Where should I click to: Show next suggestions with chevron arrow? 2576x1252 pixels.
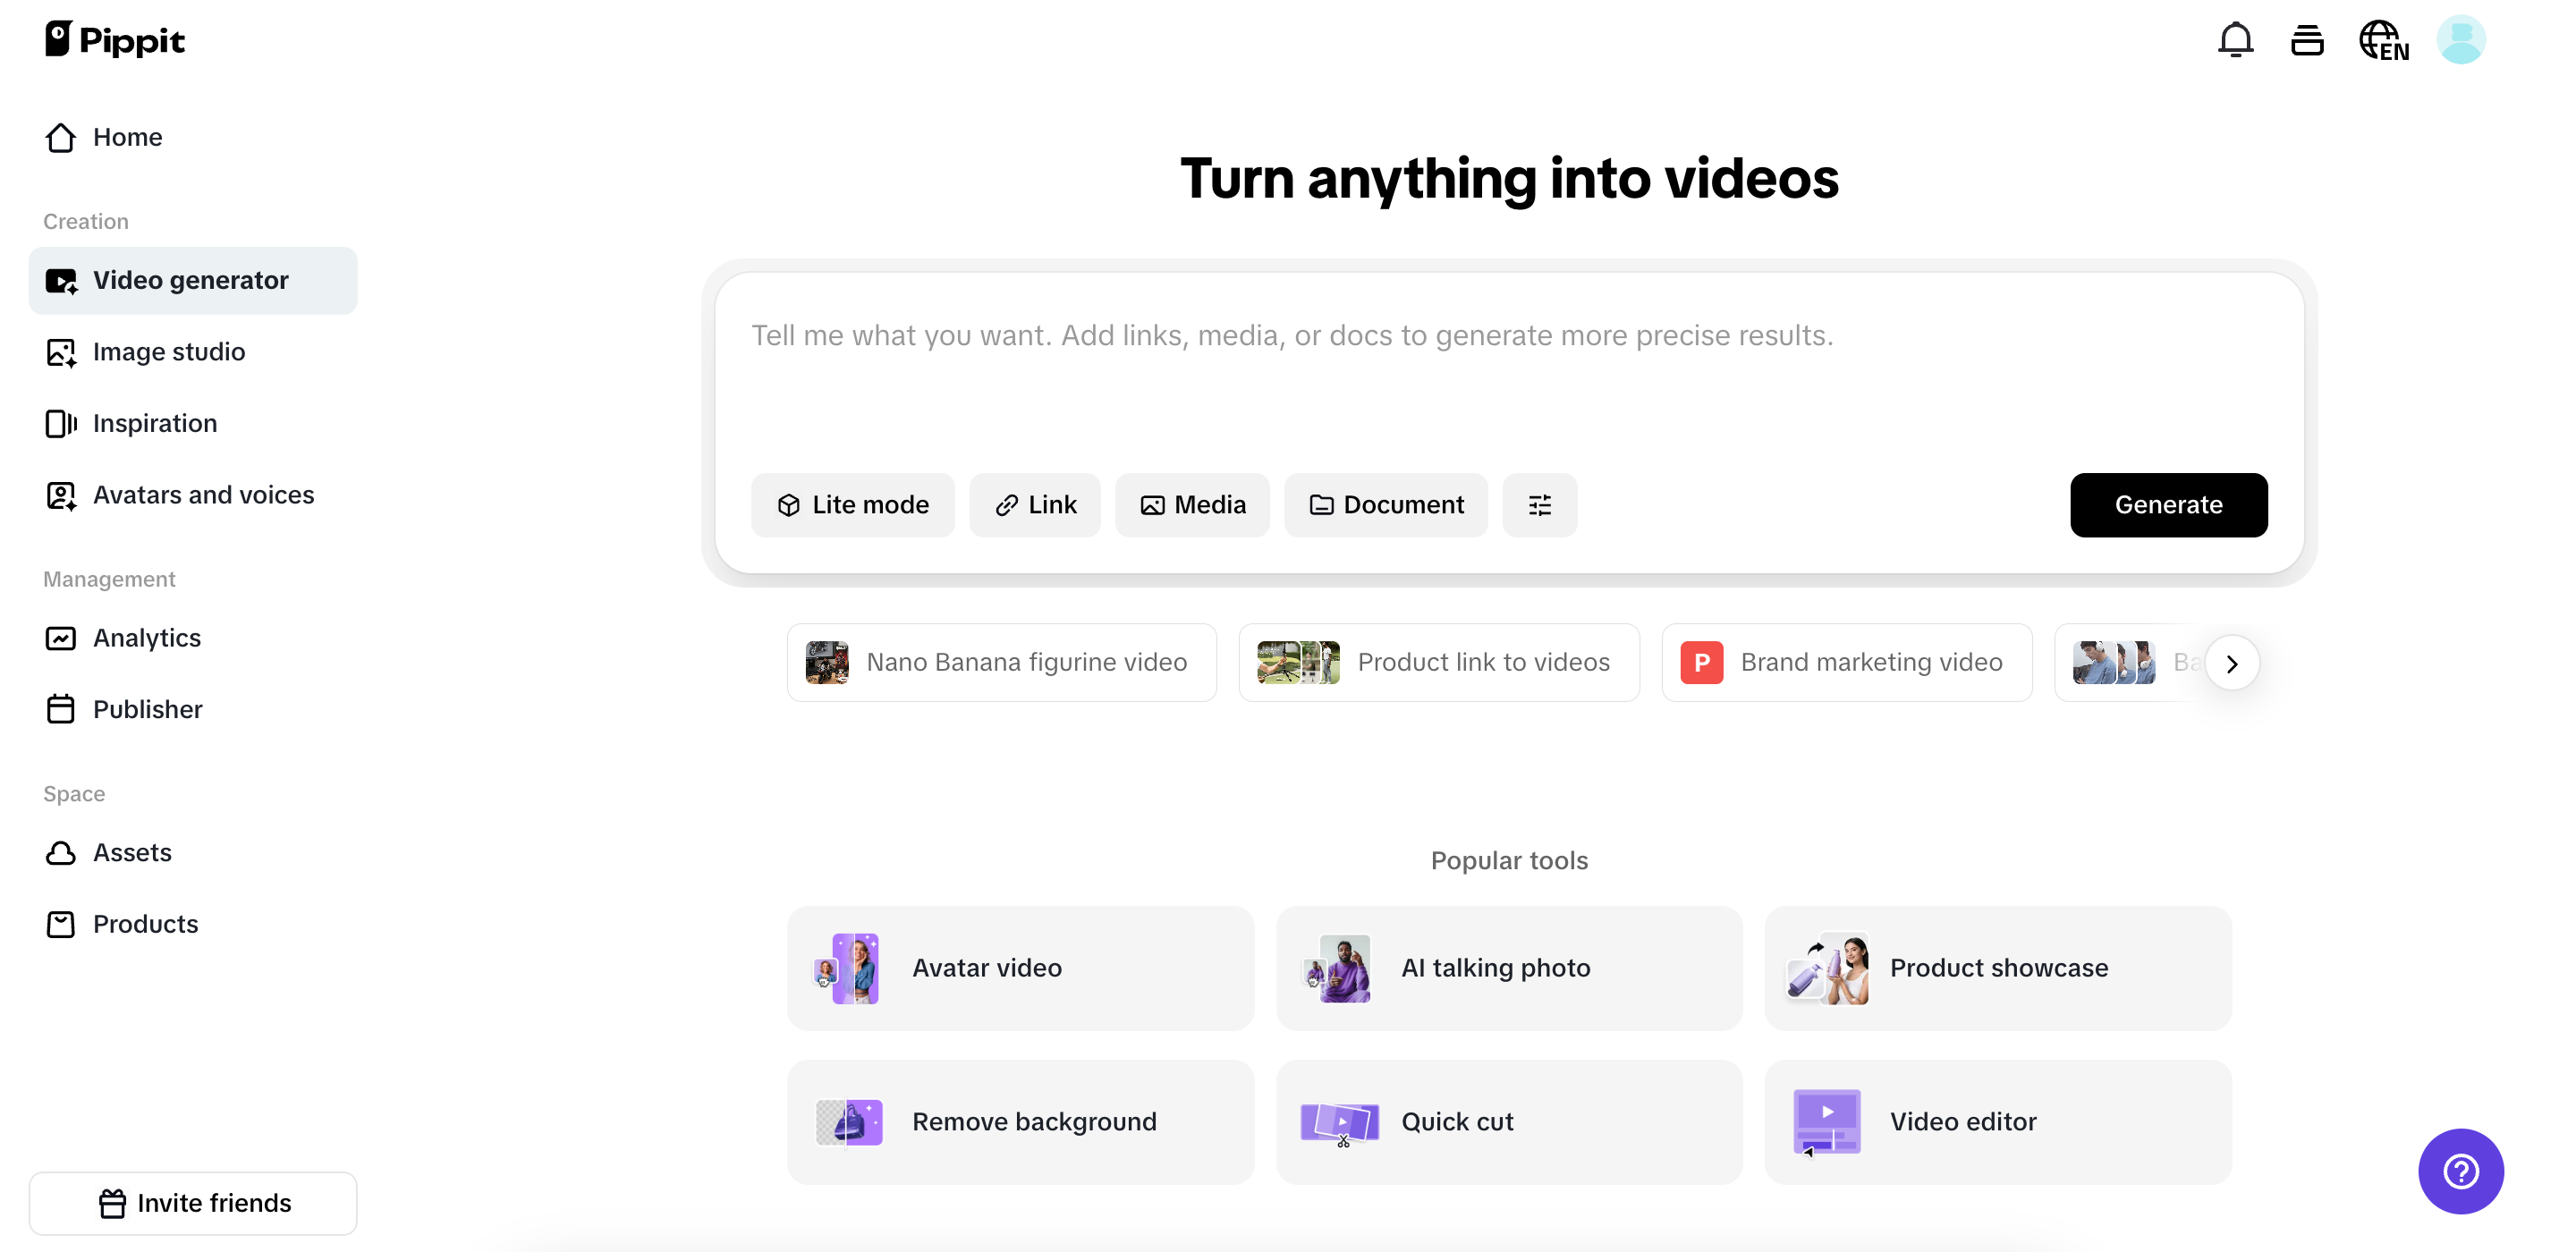point(2232,663)
